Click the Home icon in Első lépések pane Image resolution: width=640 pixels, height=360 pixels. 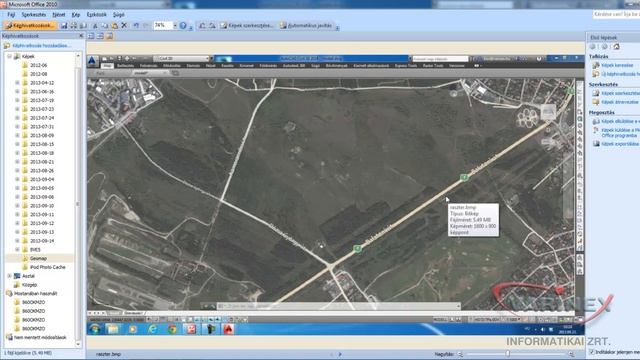(616, 47)
